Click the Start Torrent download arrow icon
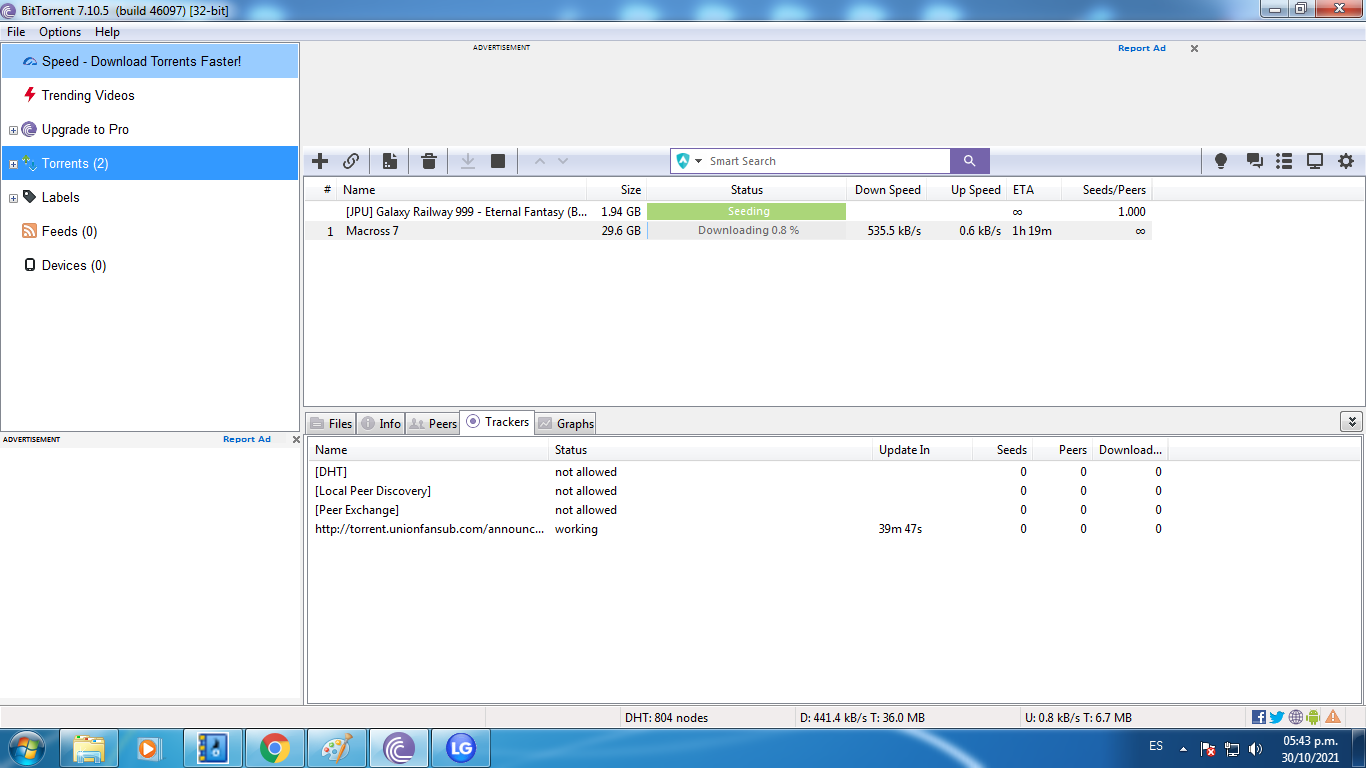 pos(467,161)
